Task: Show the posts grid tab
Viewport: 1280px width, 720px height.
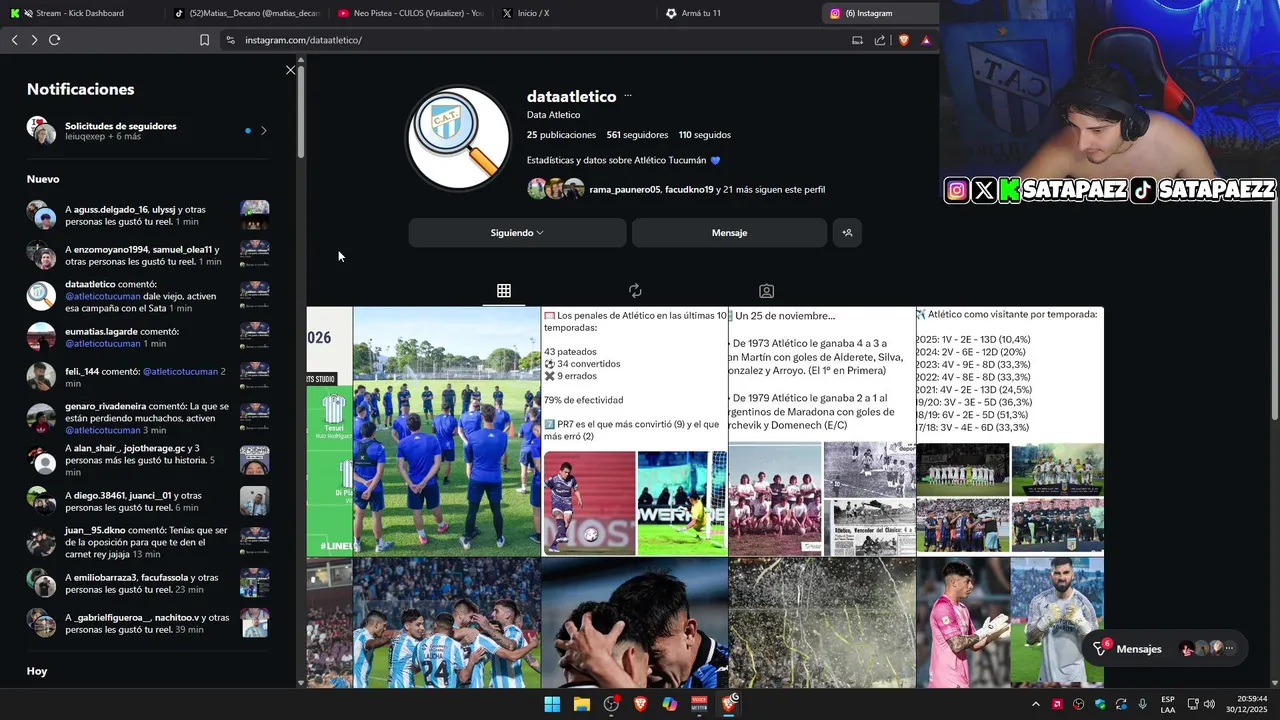Action: pos(504,291)
